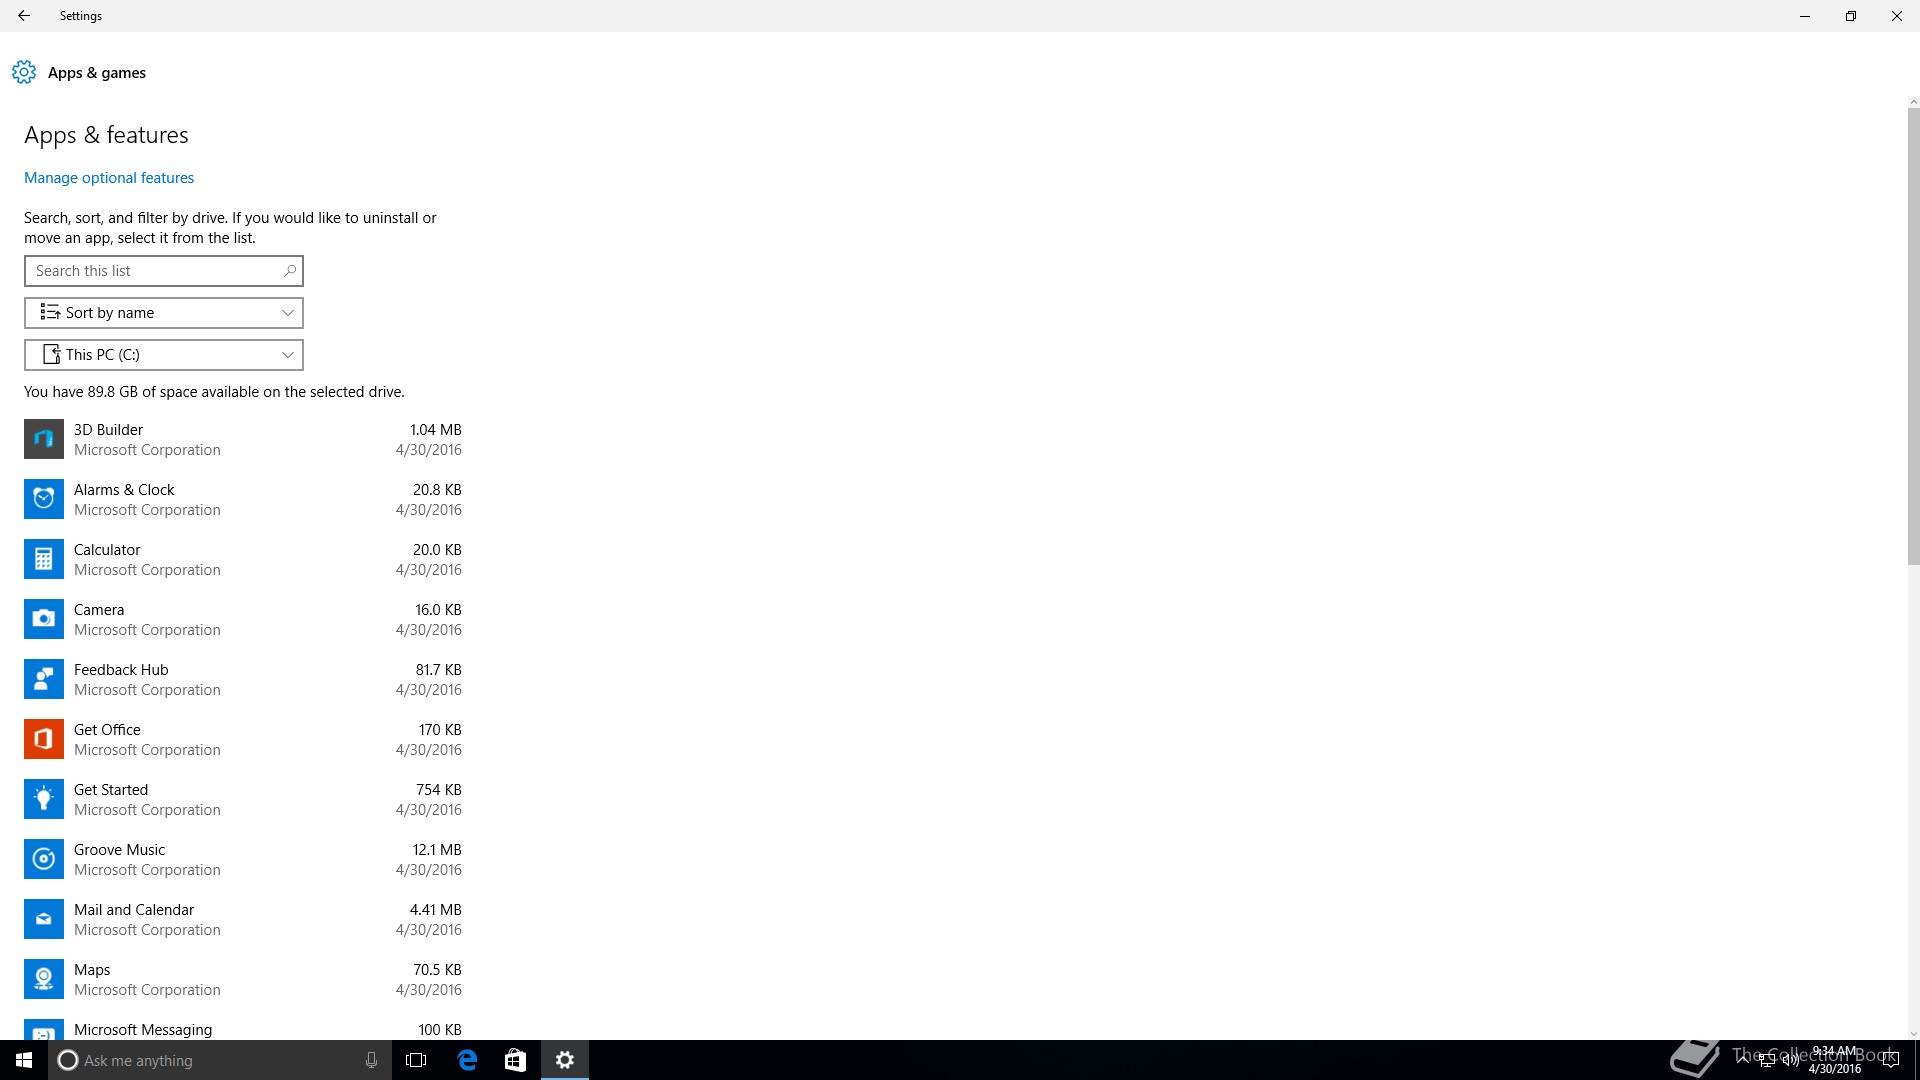This screenshot has width=1920, height=1080.
Task: Launch Microsoft Edge from the taskbar
Action: tap(467, 1060)
